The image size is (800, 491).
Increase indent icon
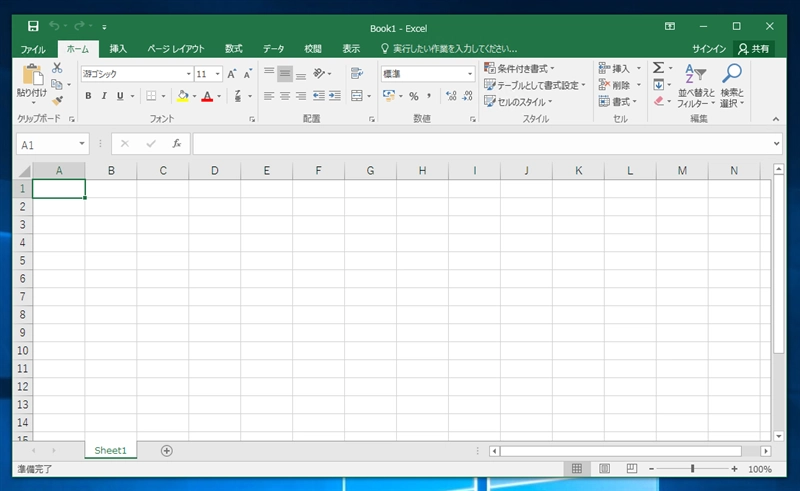point(335,95)
